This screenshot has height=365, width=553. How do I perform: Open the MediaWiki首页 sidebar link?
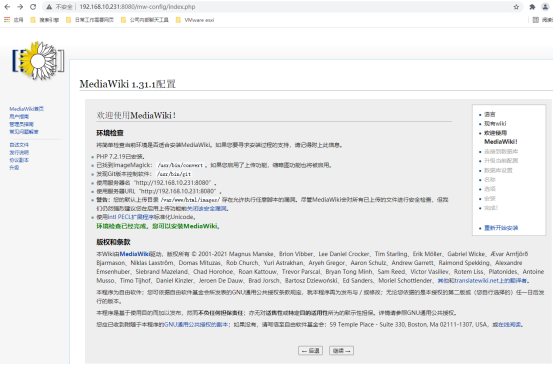coord(26,109)
